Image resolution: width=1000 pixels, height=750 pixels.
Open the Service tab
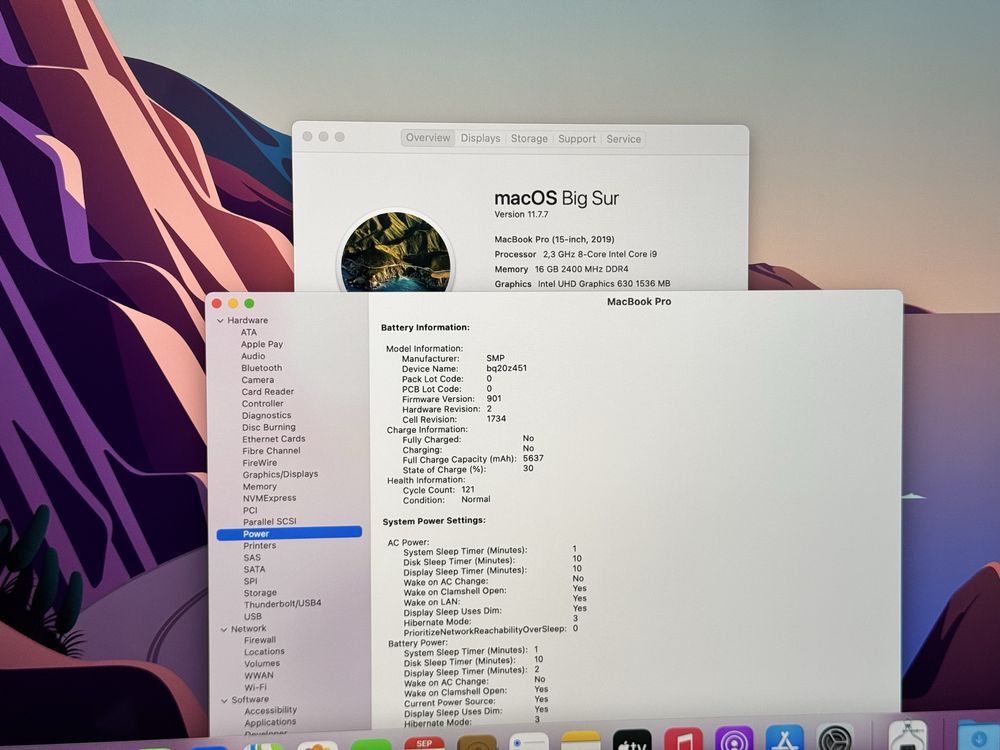(624, 139)
